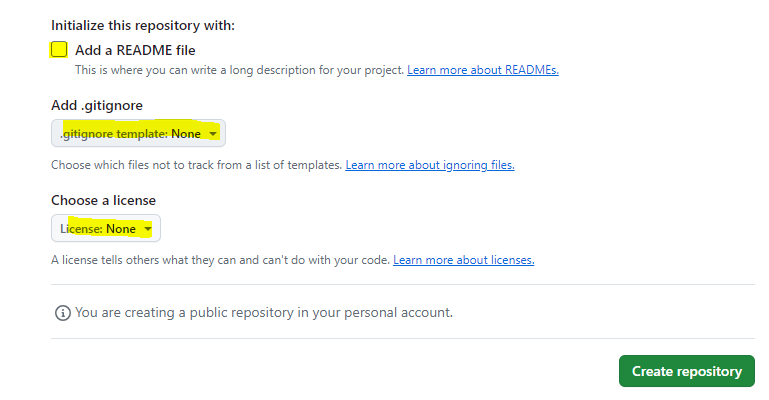The image size is (769, 400).
Task: Click the 'Choose a license' heading text
Action: point(103,200)
